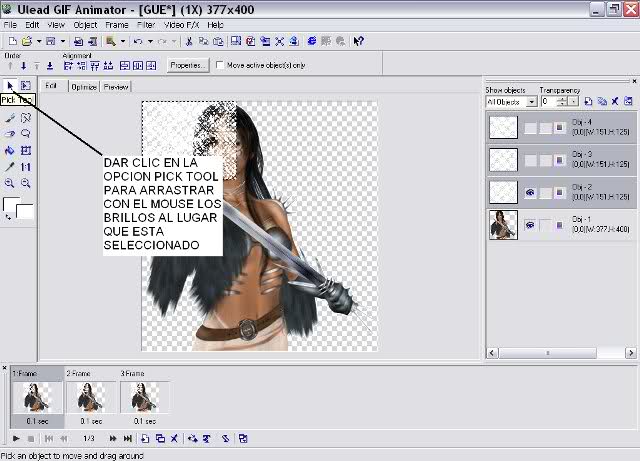Select the 2:Frame thumbnail

(x=91, y=397)
